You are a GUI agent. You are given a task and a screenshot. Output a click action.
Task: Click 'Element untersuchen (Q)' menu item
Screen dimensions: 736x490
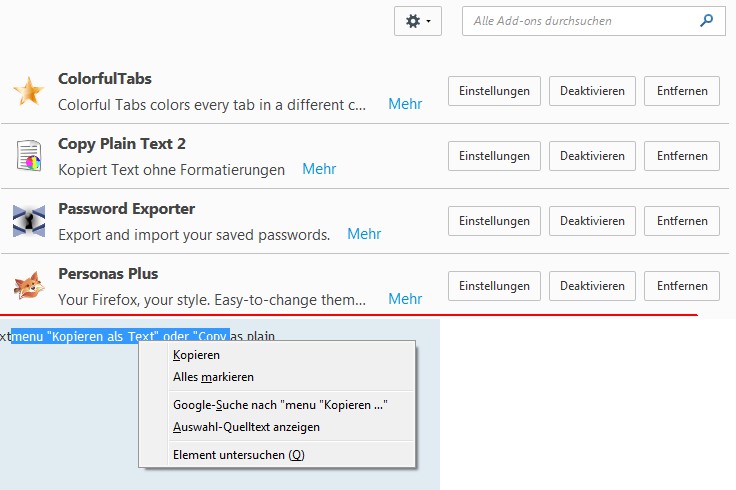point(238,455)
